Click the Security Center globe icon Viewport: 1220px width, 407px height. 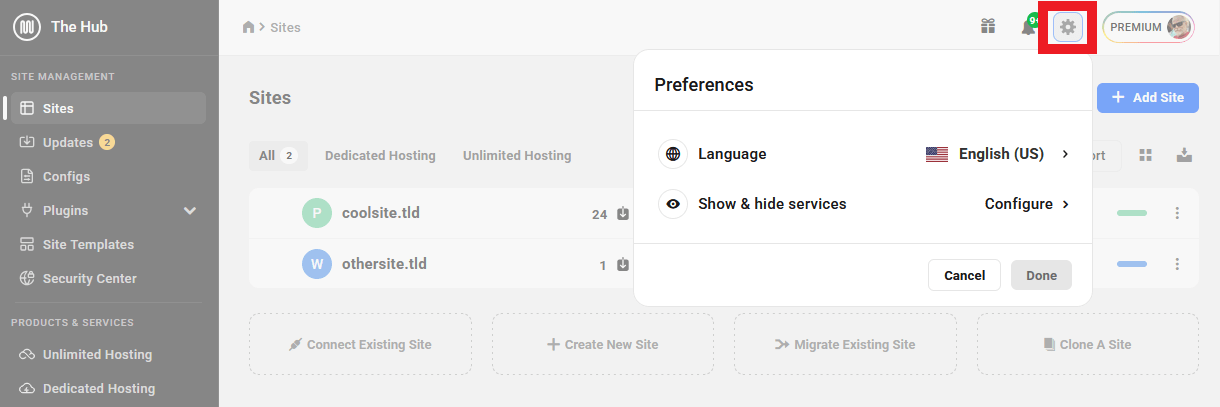point(27,278)
